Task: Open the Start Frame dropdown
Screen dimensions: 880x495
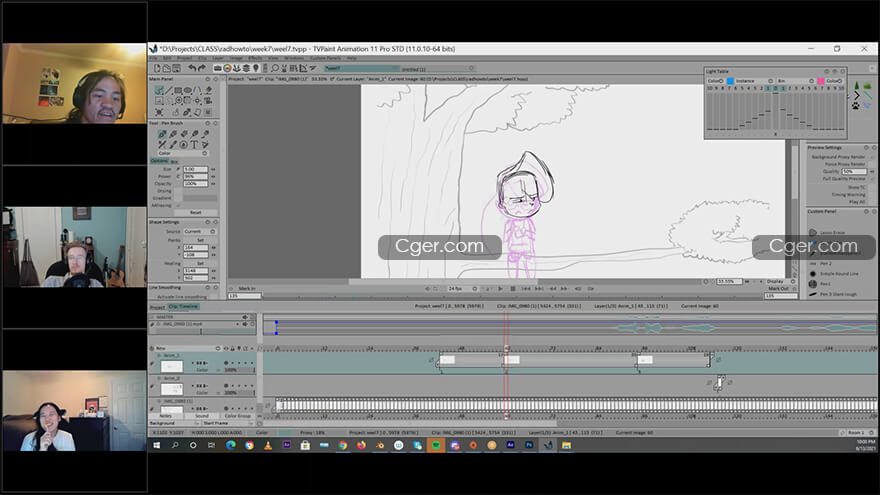Action: [x=227, y=423]
